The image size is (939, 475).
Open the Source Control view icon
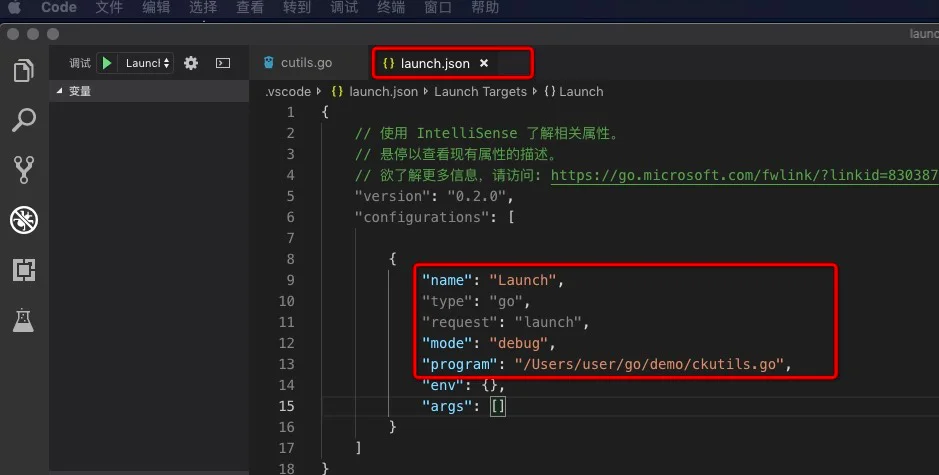(x=23, y=170)
